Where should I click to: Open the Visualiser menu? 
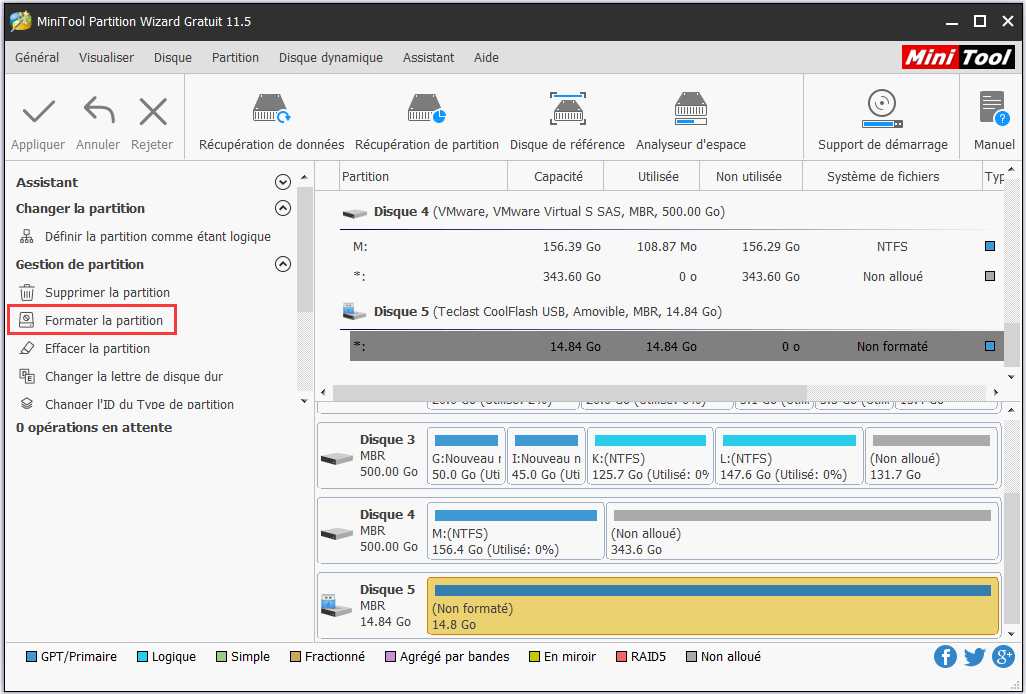point(107,58)
